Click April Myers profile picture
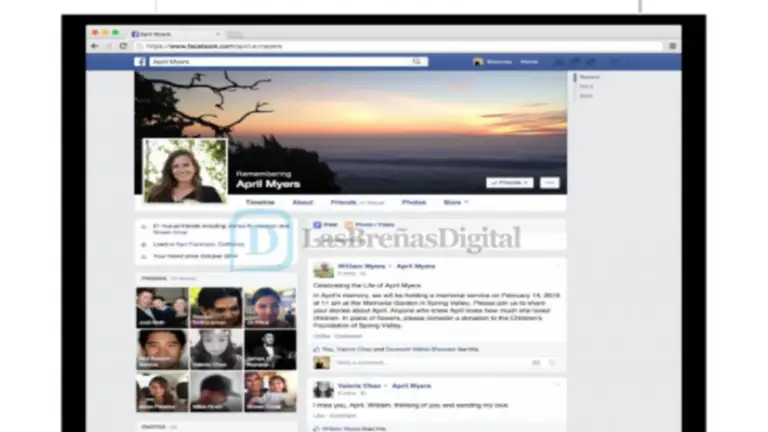Viewport: 768px width, 432px height. pos(185,170)
